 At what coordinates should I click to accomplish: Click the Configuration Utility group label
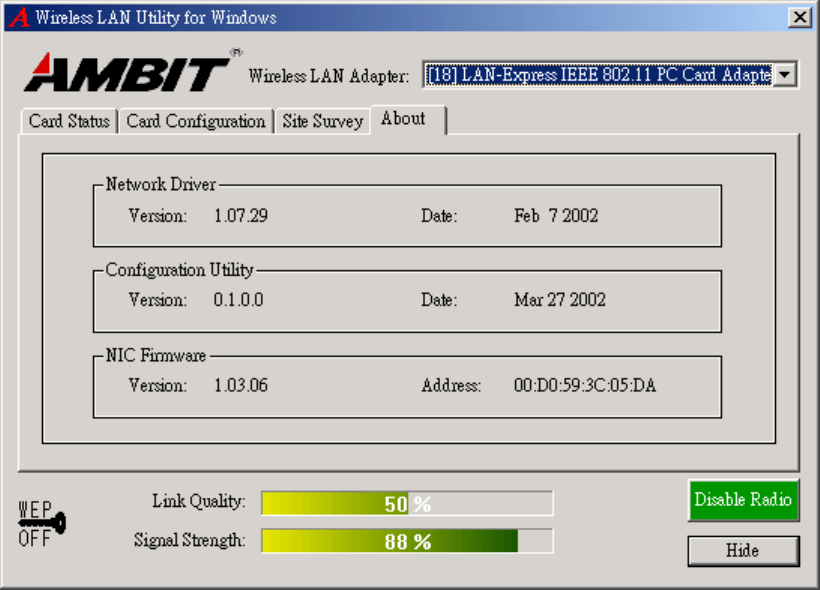coord(179,270)
